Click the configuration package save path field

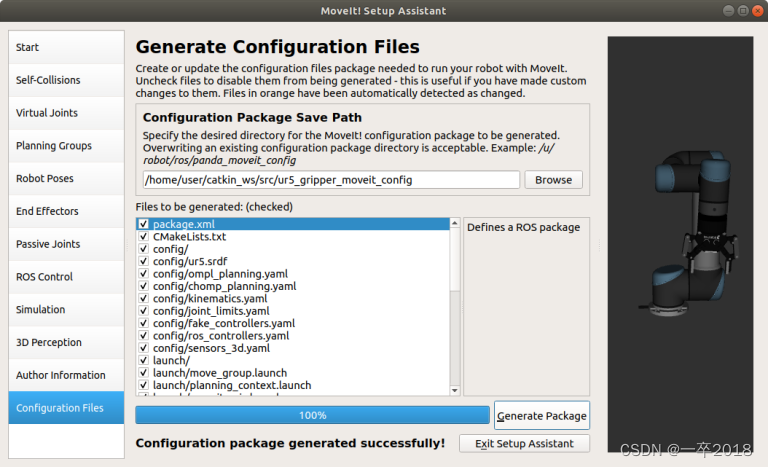click(x=331, y=180)
